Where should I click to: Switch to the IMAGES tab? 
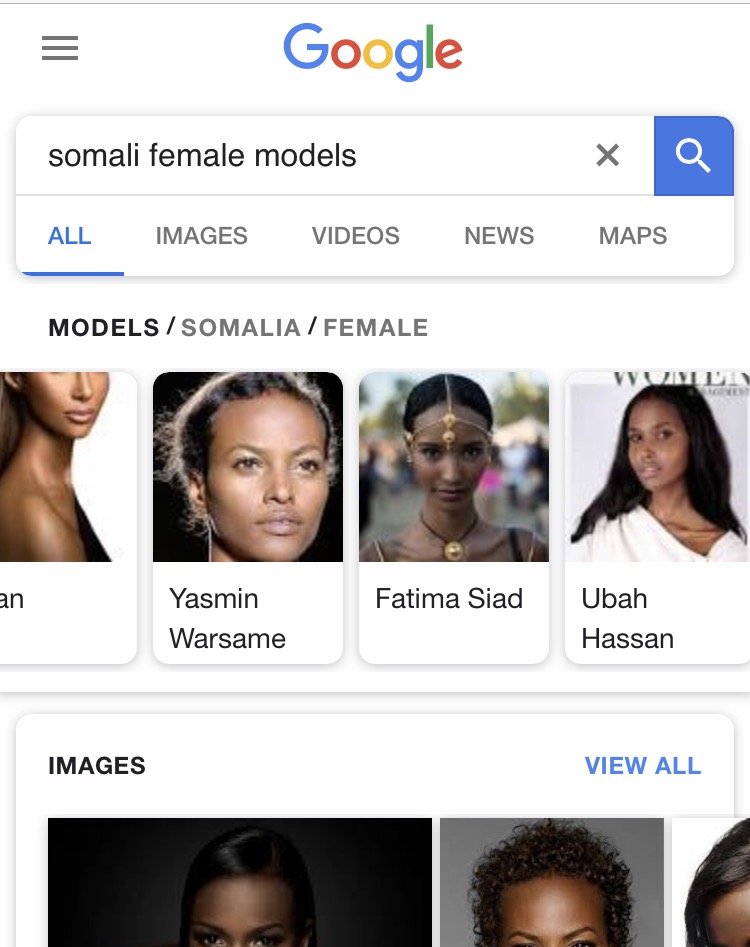click(201, 236)
